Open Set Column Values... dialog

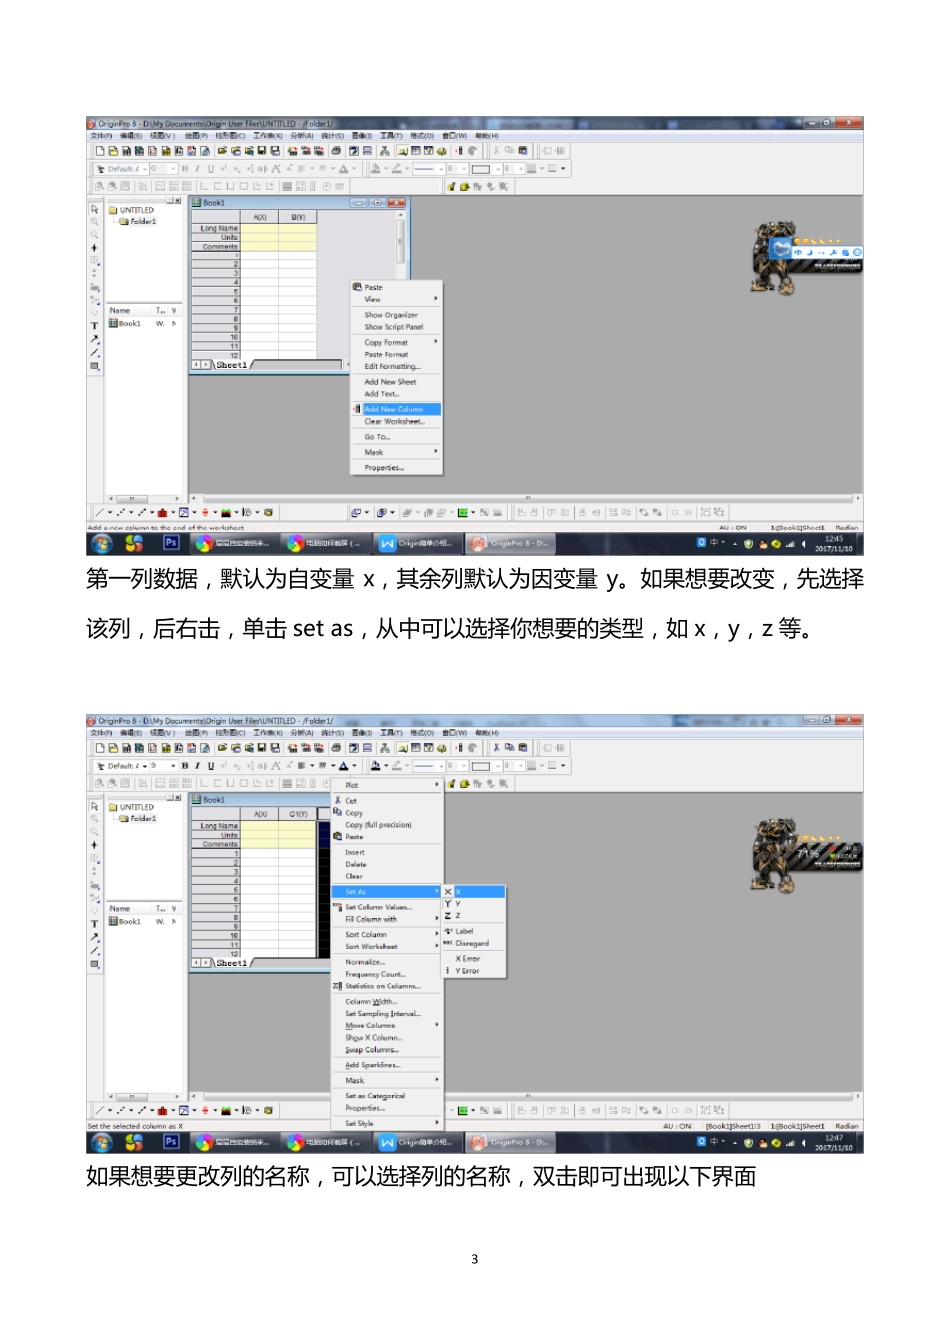(386, 907)
